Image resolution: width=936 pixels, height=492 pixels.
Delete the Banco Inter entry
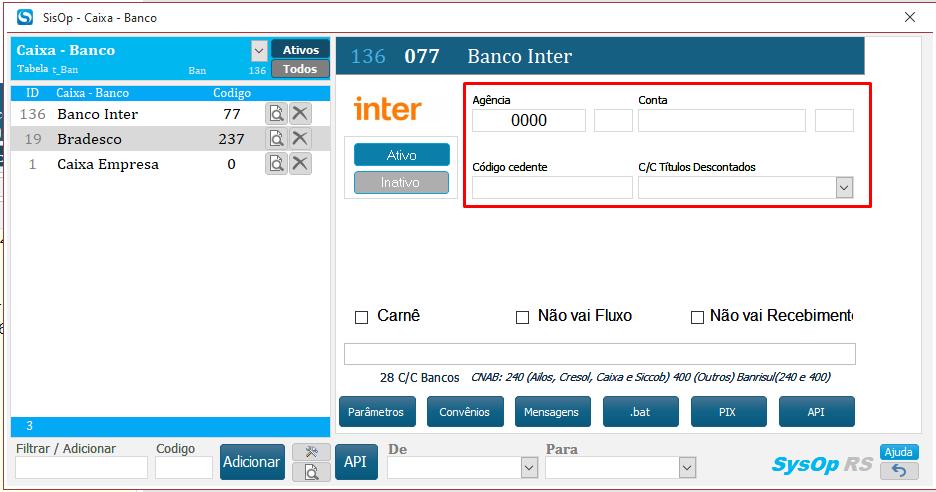pos(300,114)
